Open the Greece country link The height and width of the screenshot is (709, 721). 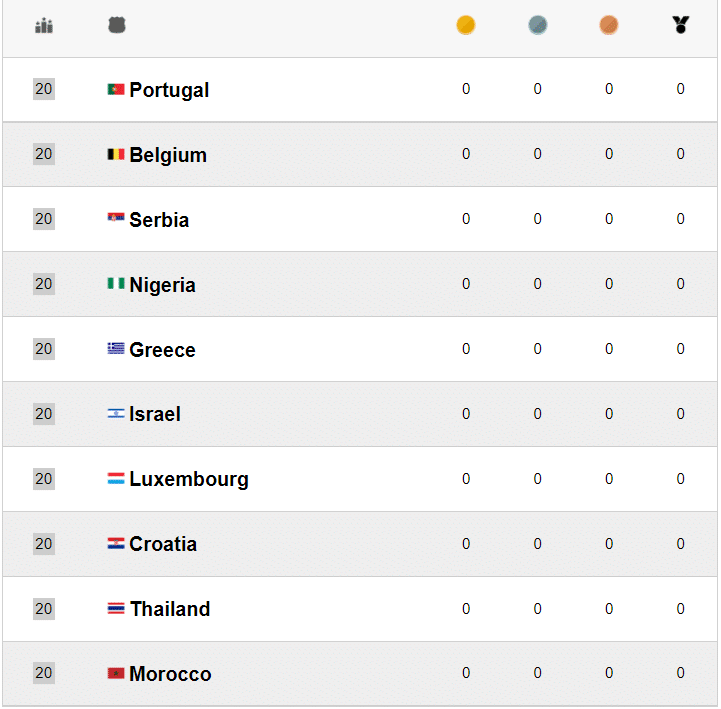pyautogui.click(x=162, y=350)
